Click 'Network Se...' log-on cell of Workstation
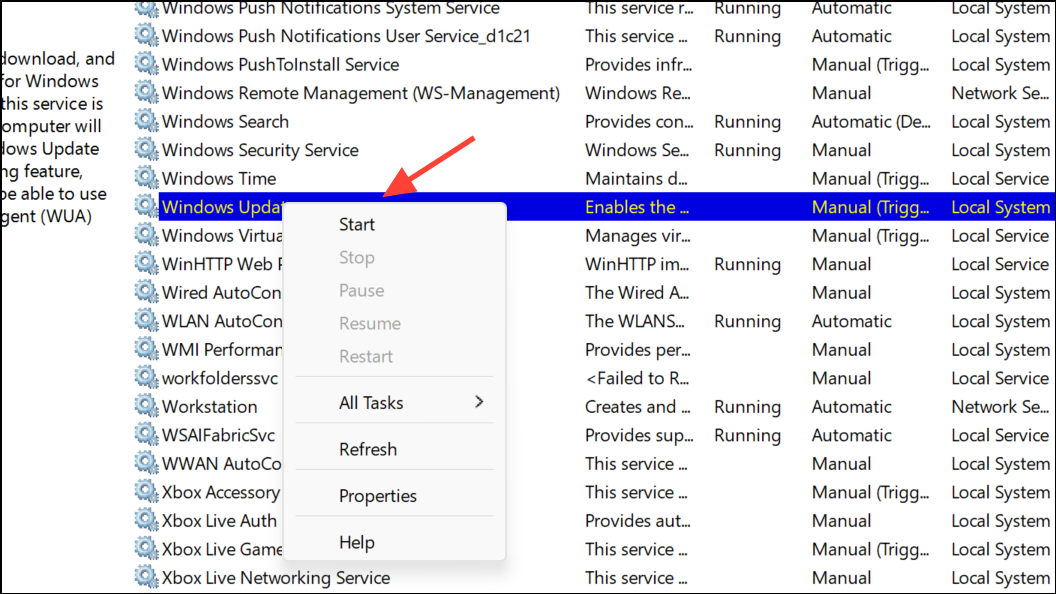The image size is (1056, 594). coord(1000,407)
